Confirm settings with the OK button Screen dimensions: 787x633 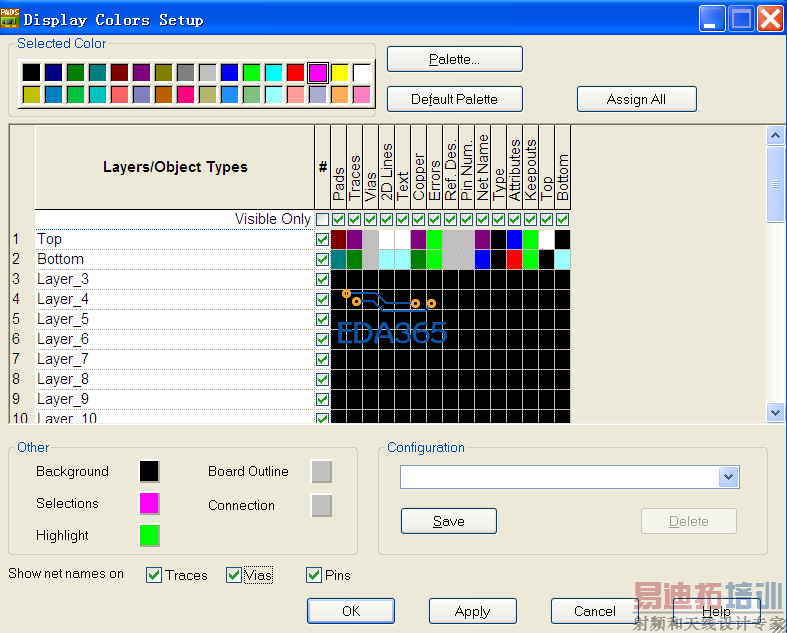(351, 611)
